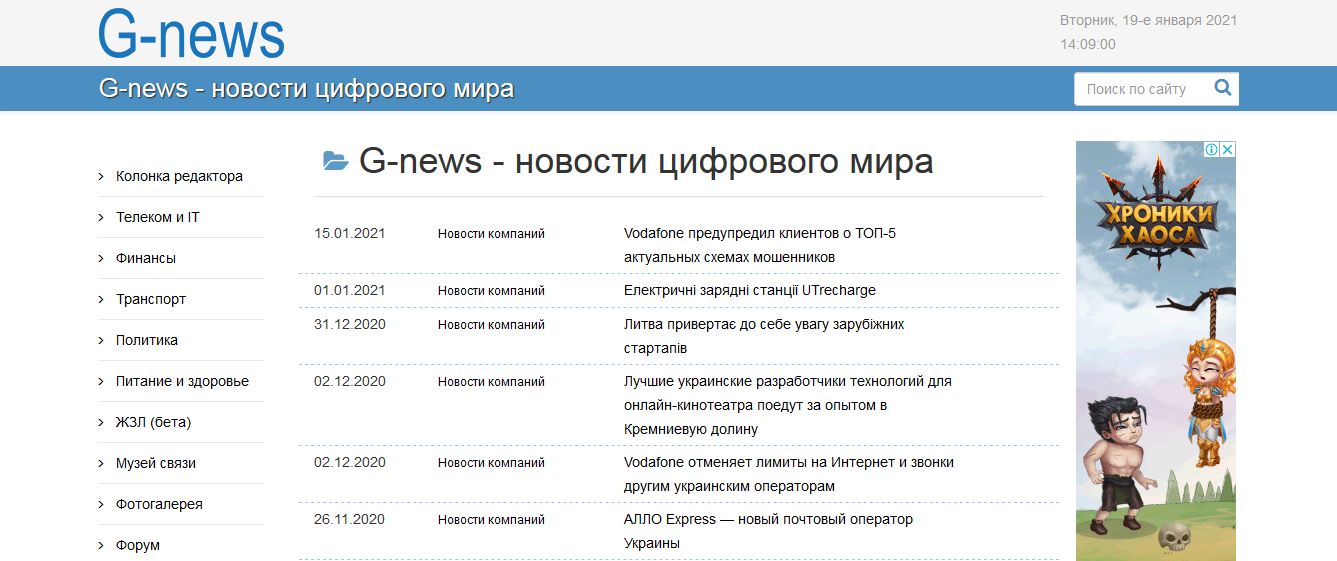
Task: Open article 'Литва привертає до себе увагу'
Action: 764,336
